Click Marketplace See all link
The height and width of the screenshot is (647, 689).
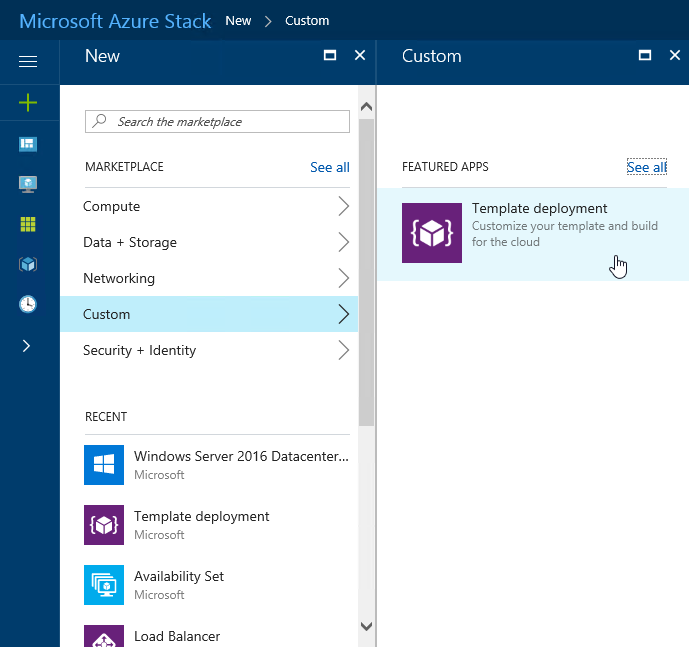tap(330, 167)
